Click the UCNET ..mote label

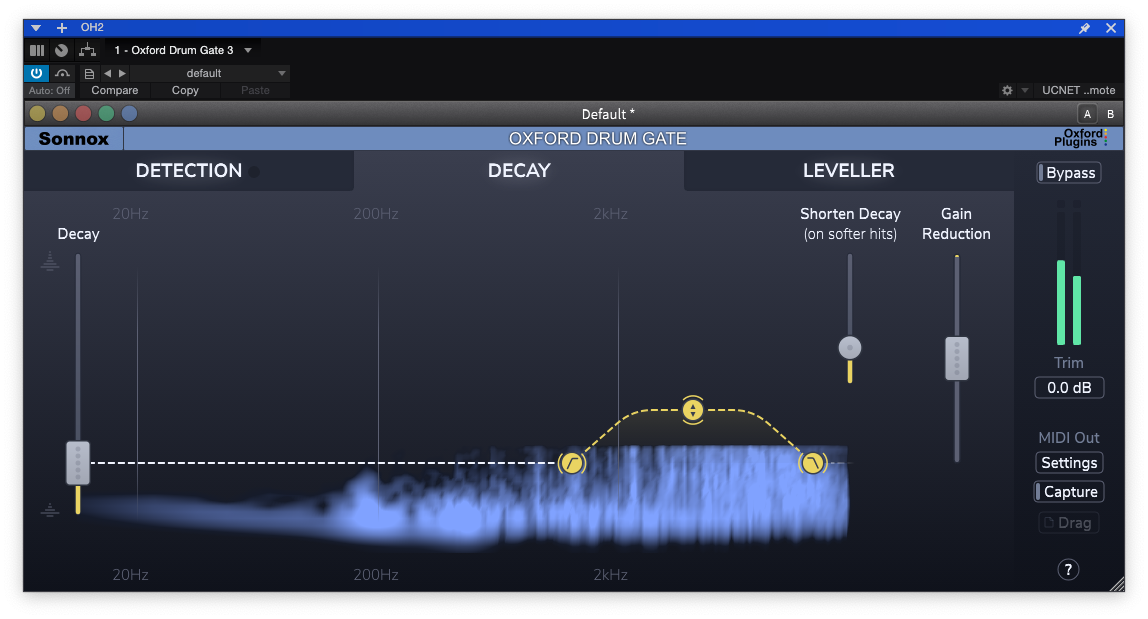[1078, 90]
